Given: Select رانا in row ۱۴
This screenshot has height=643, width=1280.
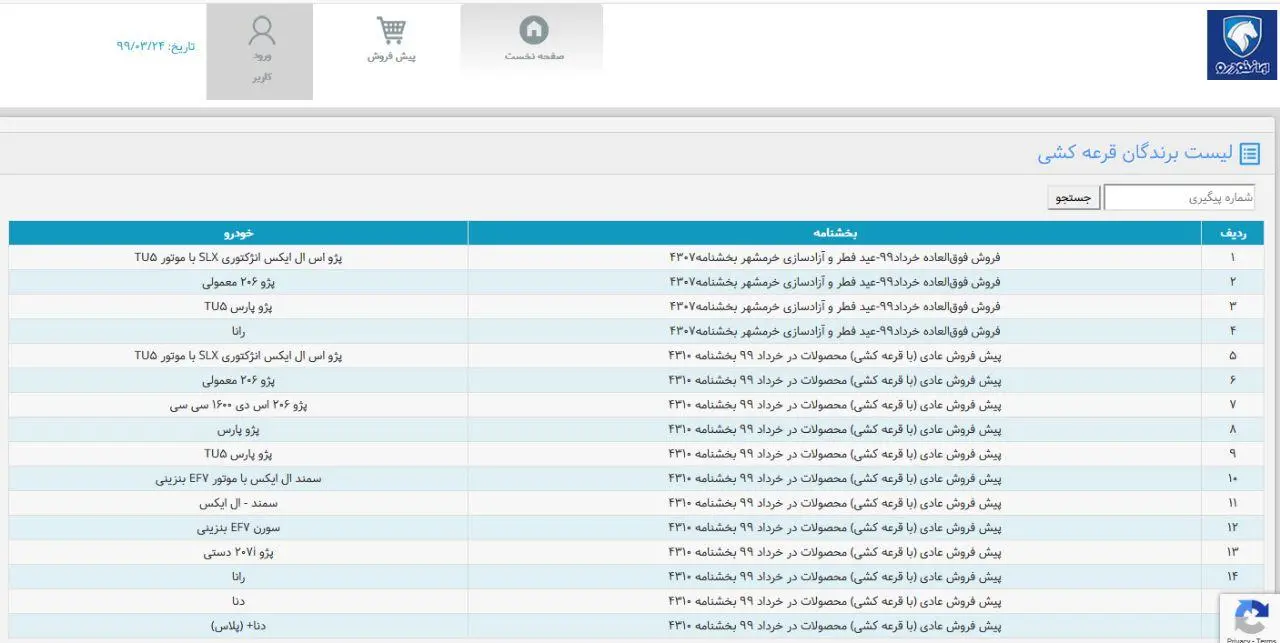Looking at the screenshot, I should 238,576.
